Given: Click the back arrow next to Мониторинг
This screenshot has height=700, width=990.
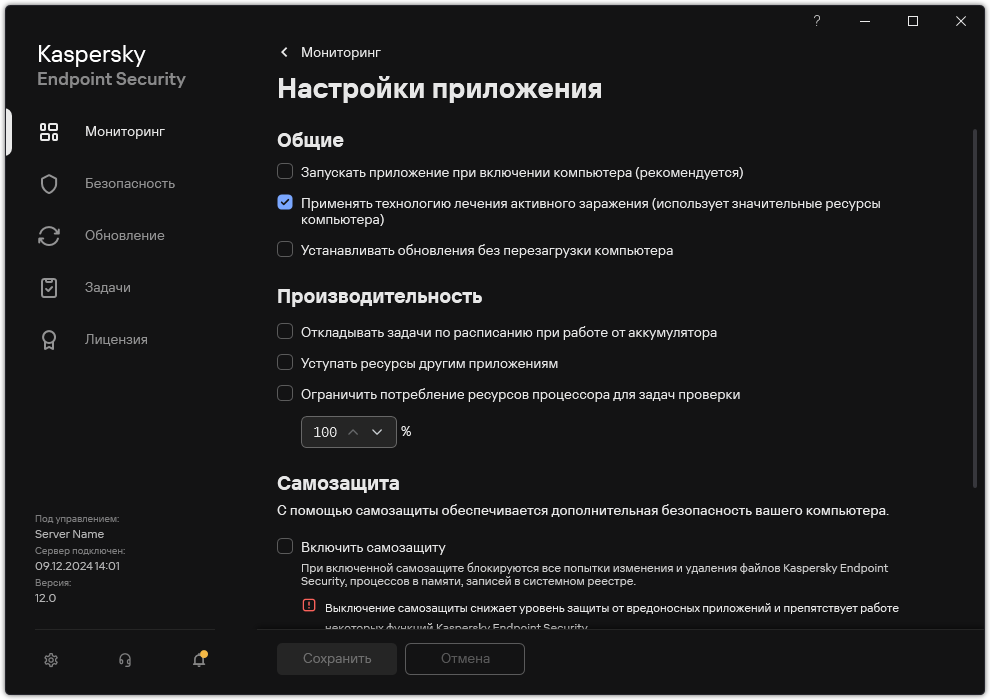Looking at the screenshot, I should point(284,52).
